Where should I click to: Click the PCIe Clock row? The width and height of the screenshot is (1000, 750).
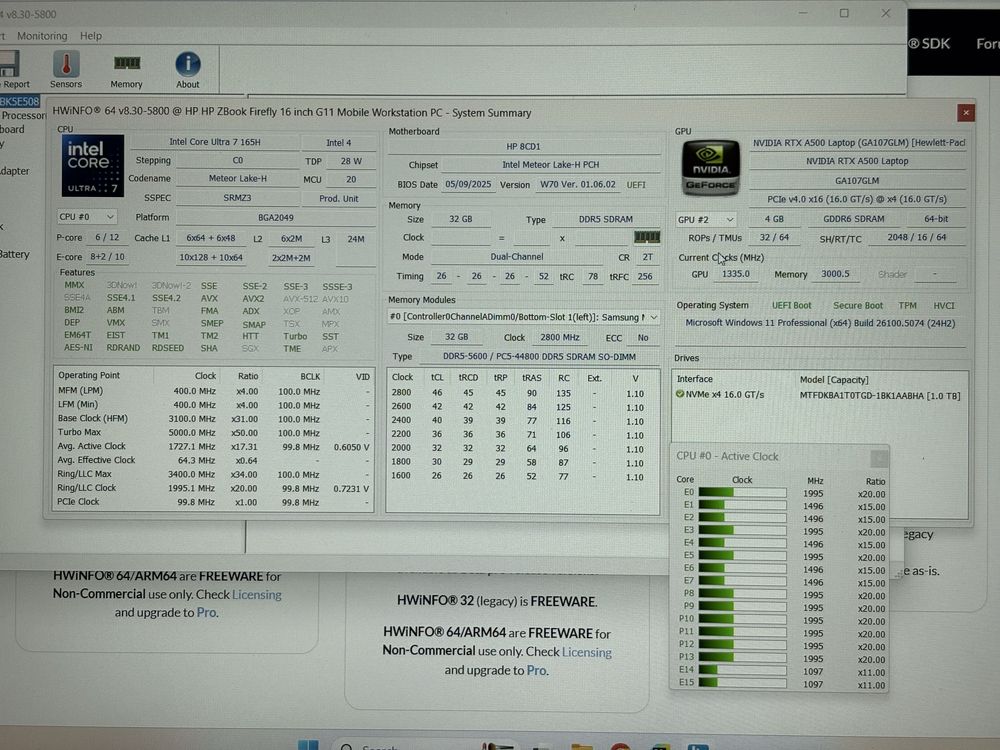pos(214,502)
